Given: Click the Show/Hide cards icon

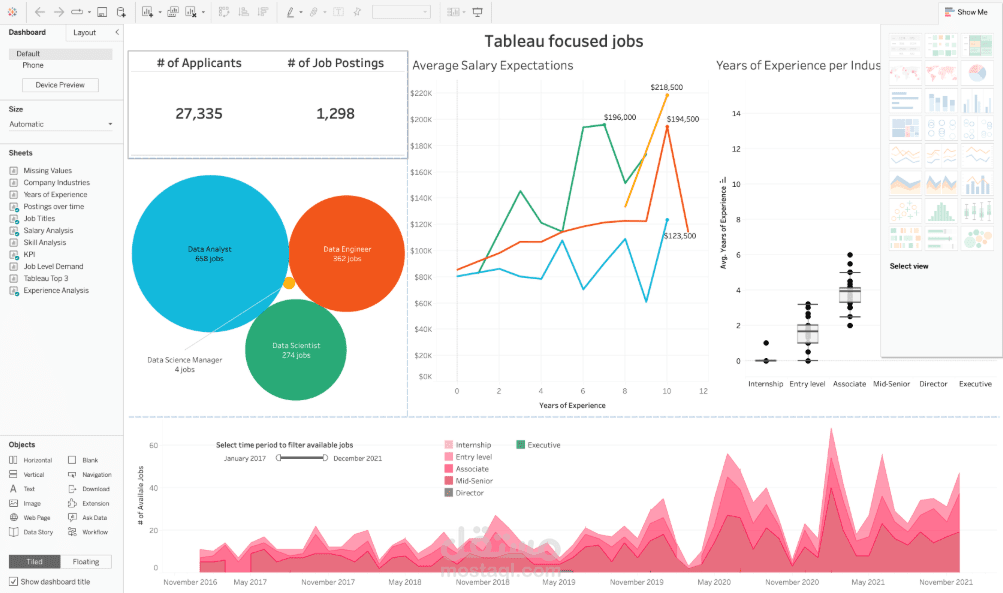Looking at the screenshot, I should coord(453,12).
